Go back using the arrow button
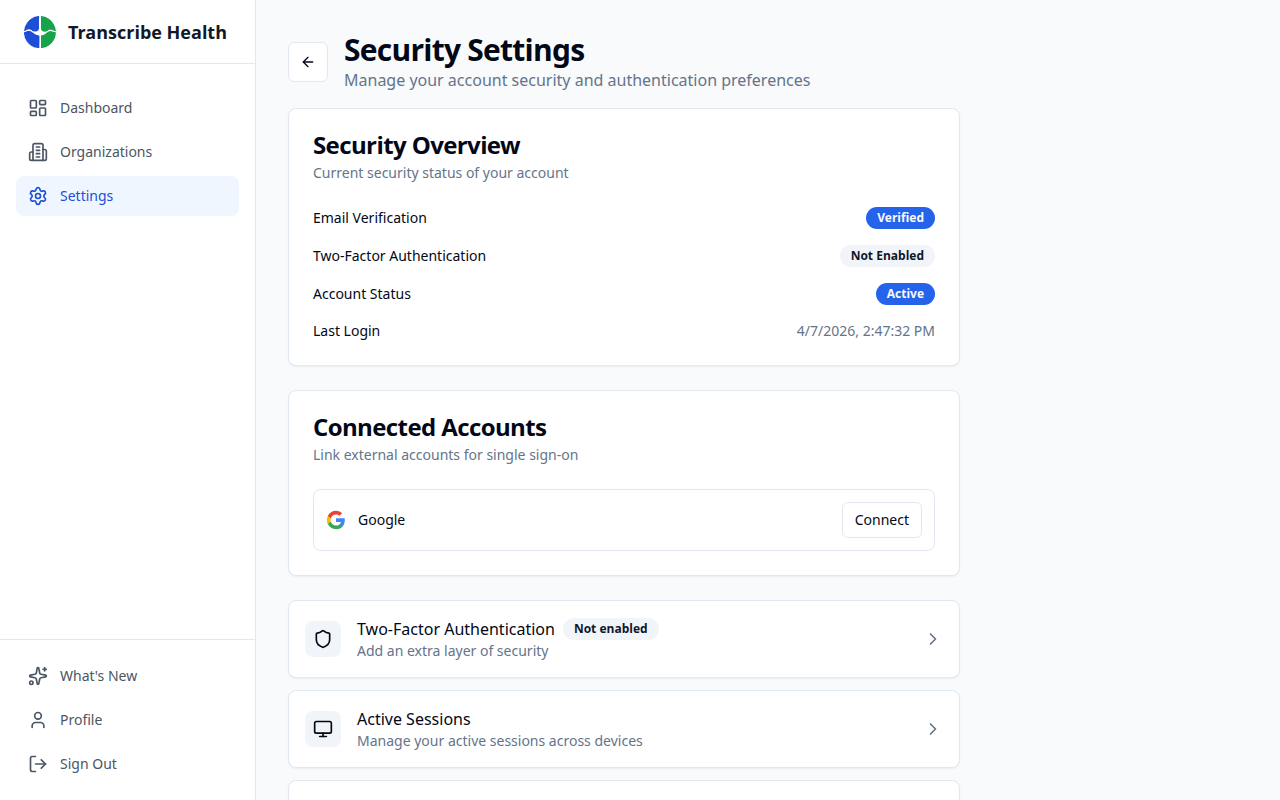 [x=307, y=61]
